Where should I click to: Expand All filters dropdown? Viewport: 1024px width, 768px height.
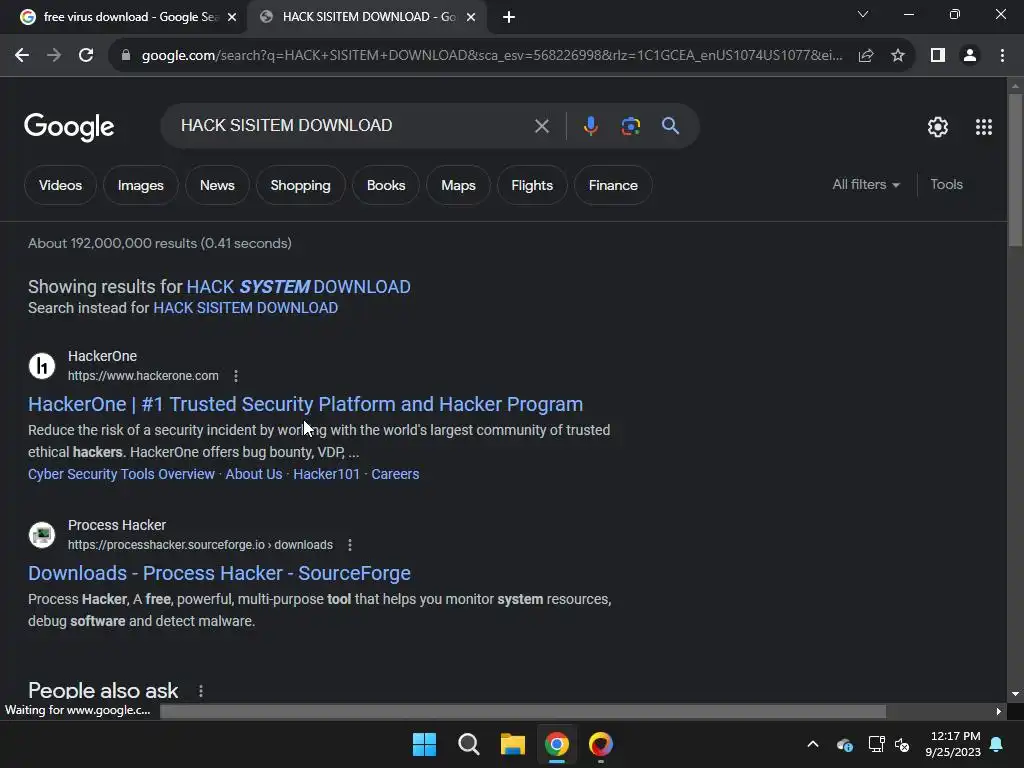[x=866, y=185]
